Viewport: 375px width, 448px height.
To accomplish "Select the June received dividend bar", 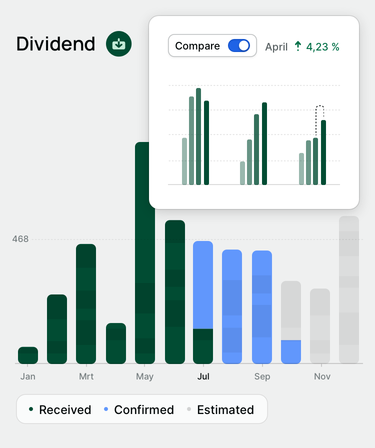I will [175, 292].
